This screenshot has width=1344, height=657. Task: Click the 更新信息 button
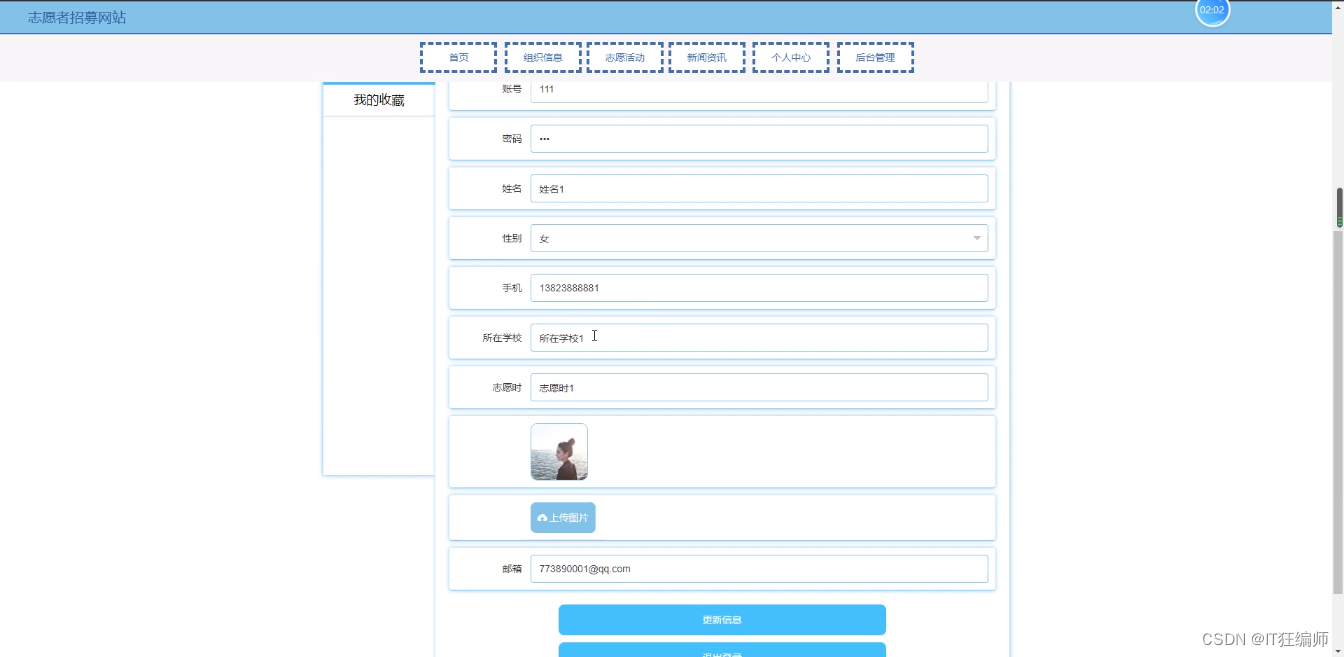[x=722, y=620]
